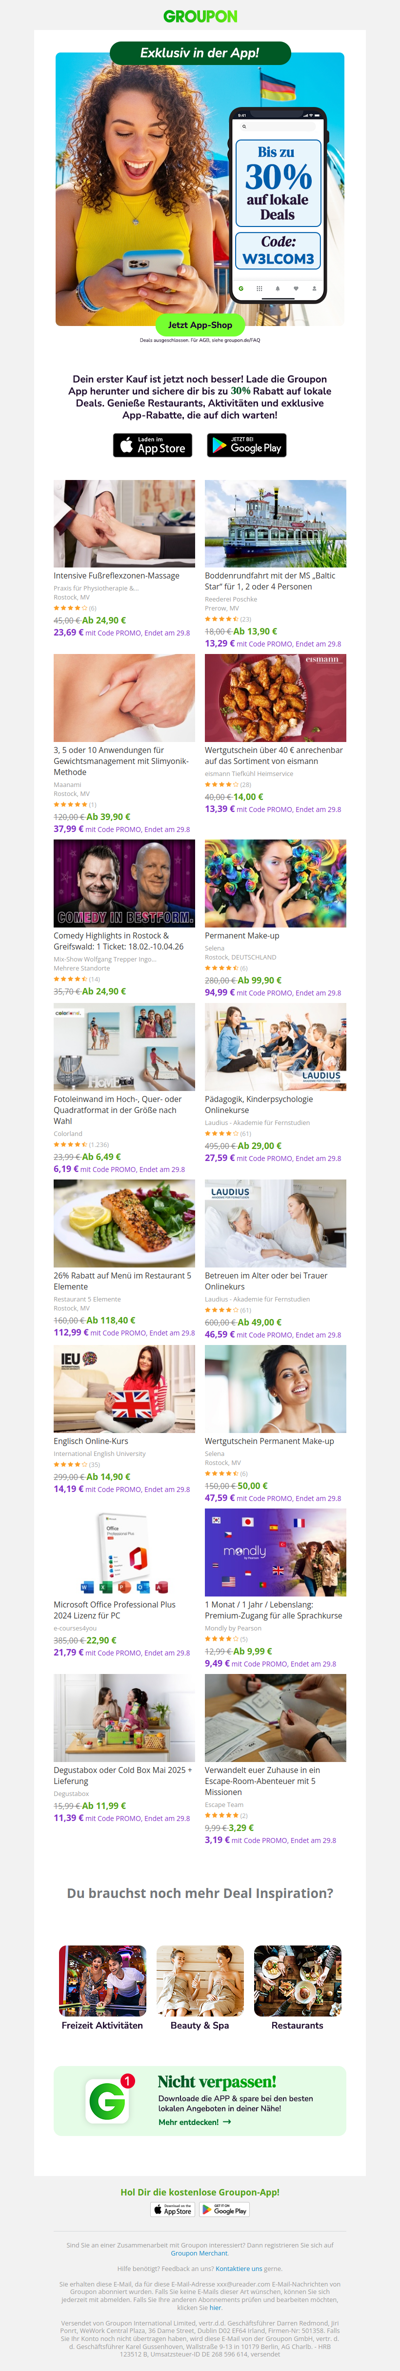The height and width of the screenshot is (2371, 400).
Task: Open the Boddenrundfahrt MS Baltic Star deal
Action: [275, 523]
